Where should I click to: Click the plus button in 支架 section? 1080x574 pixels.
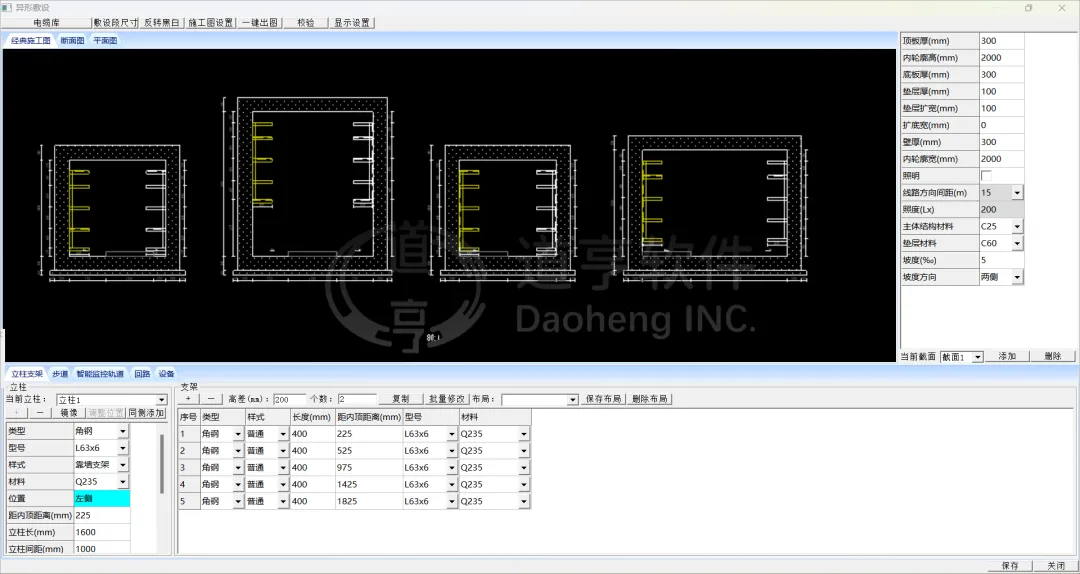[x=188, y=399]
